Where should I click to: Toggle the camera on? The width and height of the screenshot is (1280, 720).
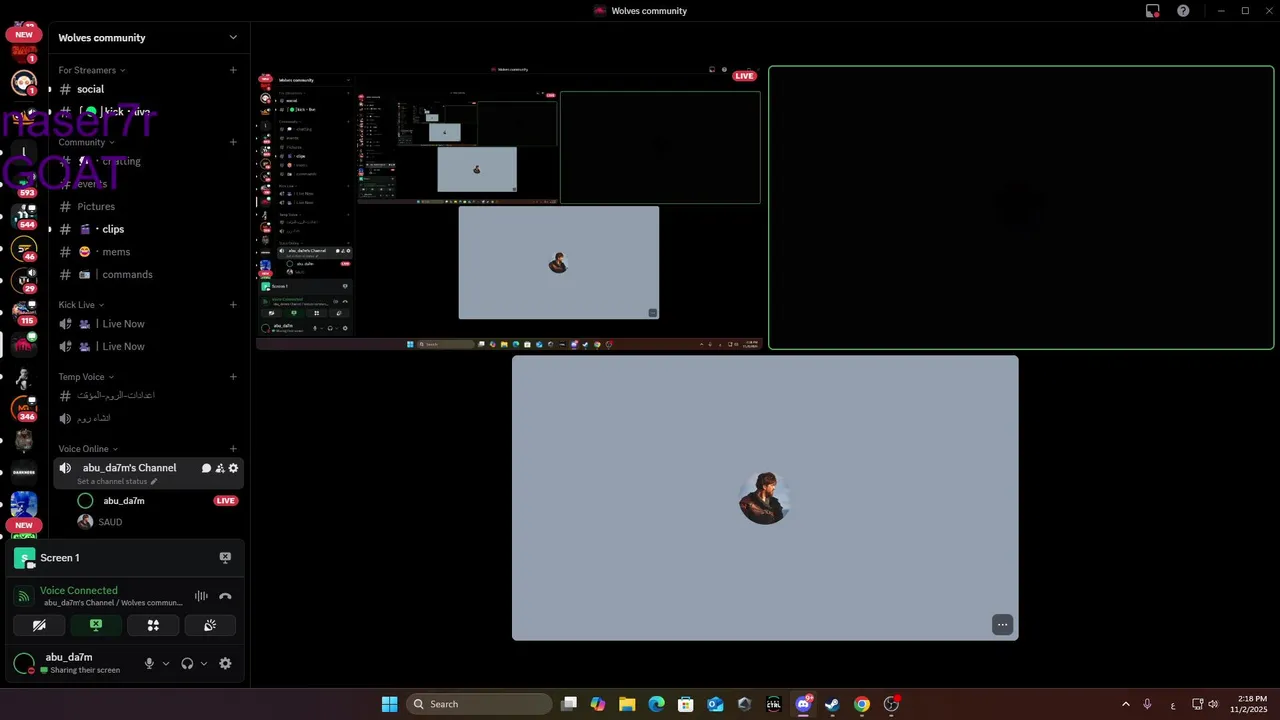click(x=39, y=625)
